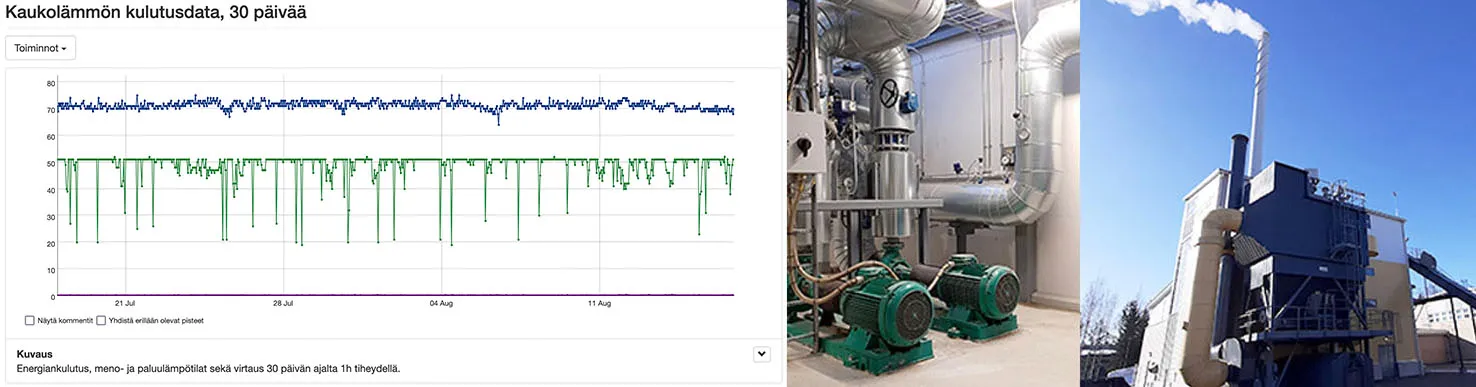Toggle Yhdistä erillään olevat pisteet checkbox
The width and height of the screenshot is (1476, 387).
tap(101, 320)
